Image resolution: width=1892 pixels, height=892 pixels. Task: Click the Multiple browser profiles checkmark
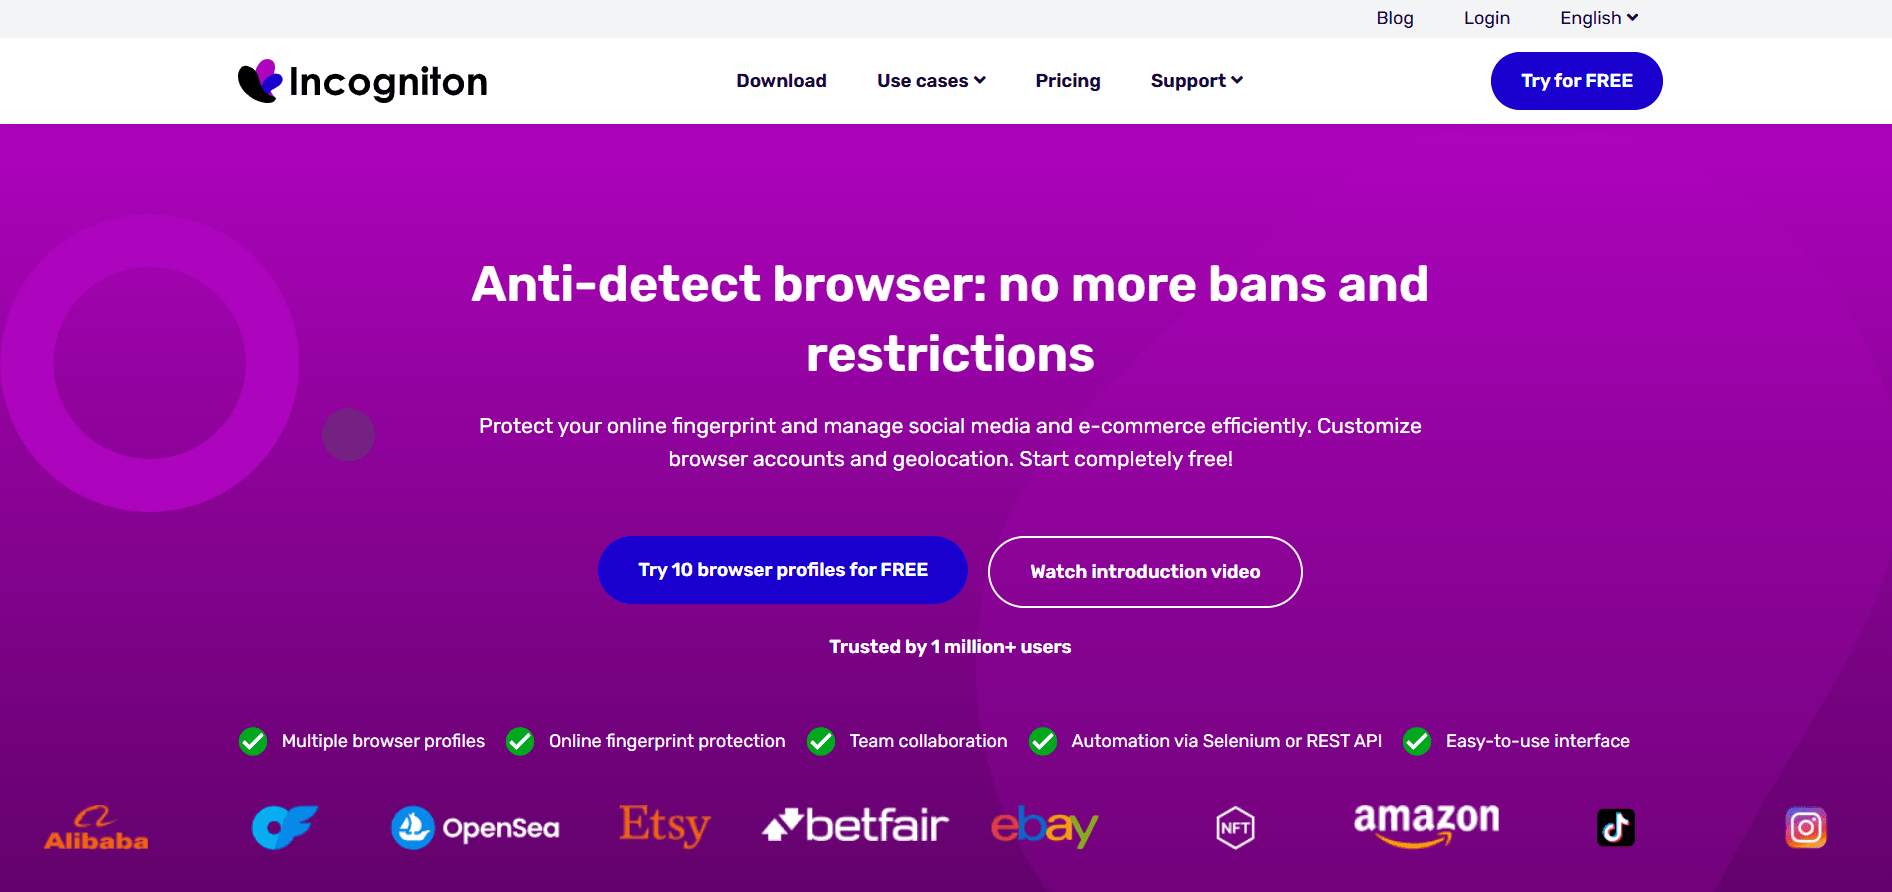point(253,741)
